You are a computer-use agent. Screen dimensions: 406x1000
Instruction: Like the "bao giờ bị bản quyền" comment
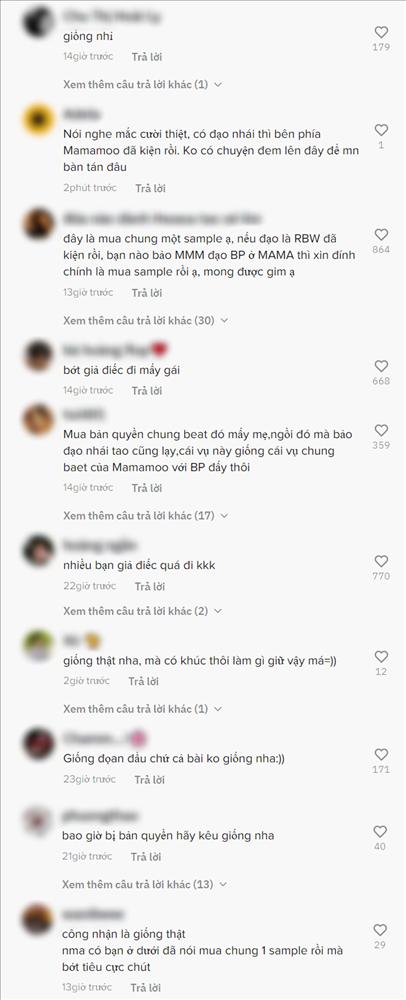(381, 832)
